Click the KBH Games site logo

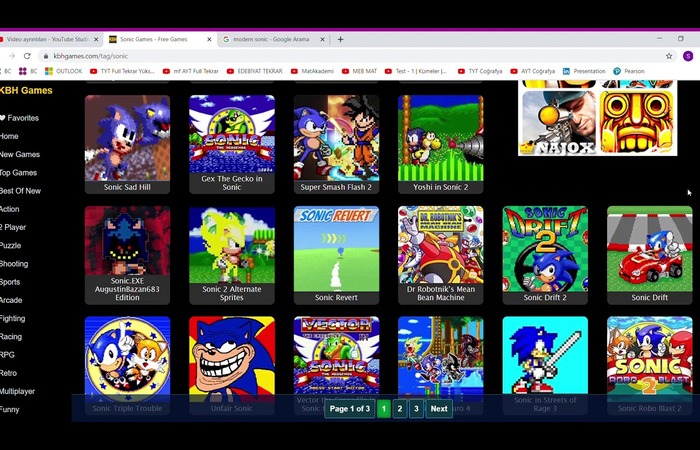point(26,90)
